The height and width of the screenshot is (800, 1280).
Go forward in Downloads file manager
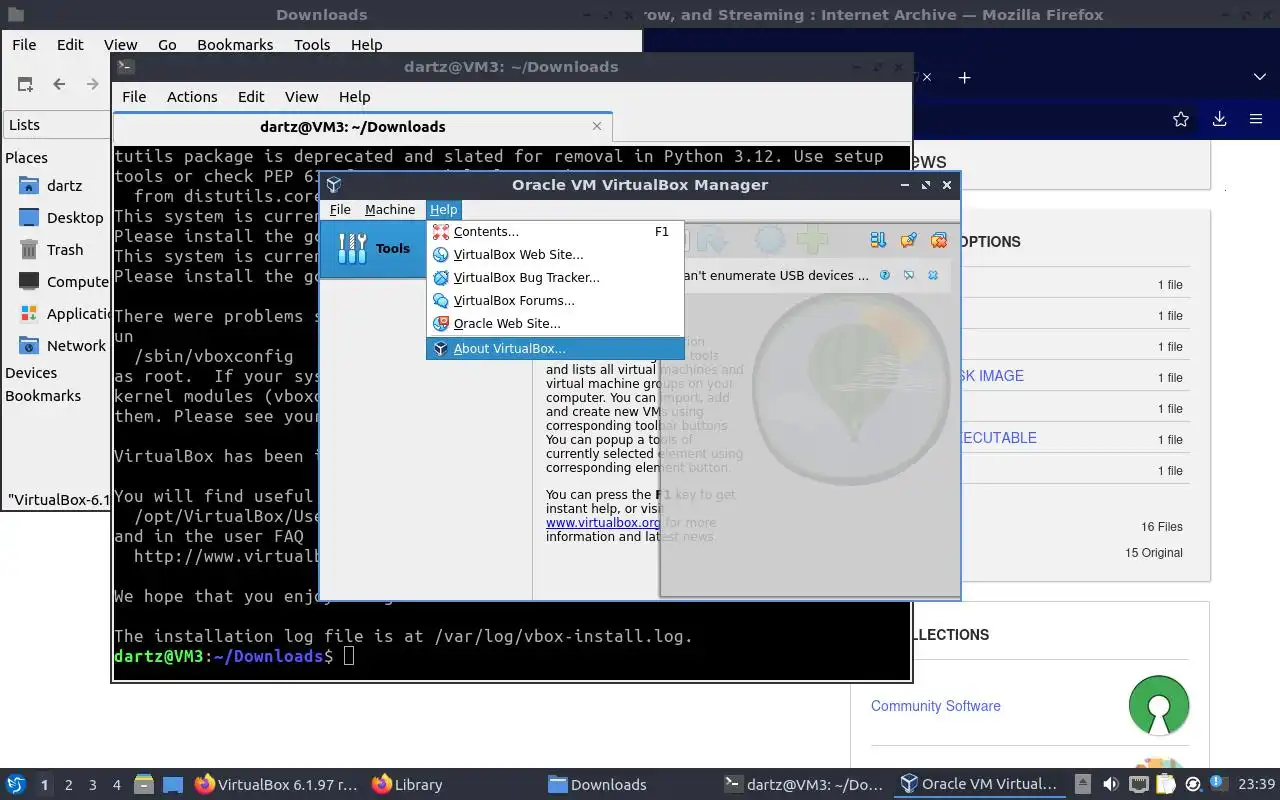pos(93,84)
